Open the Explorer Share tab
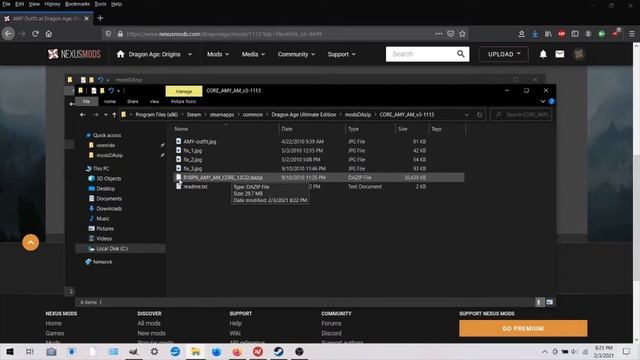Viewport: 640px width, 360px height. pos(133,101)
